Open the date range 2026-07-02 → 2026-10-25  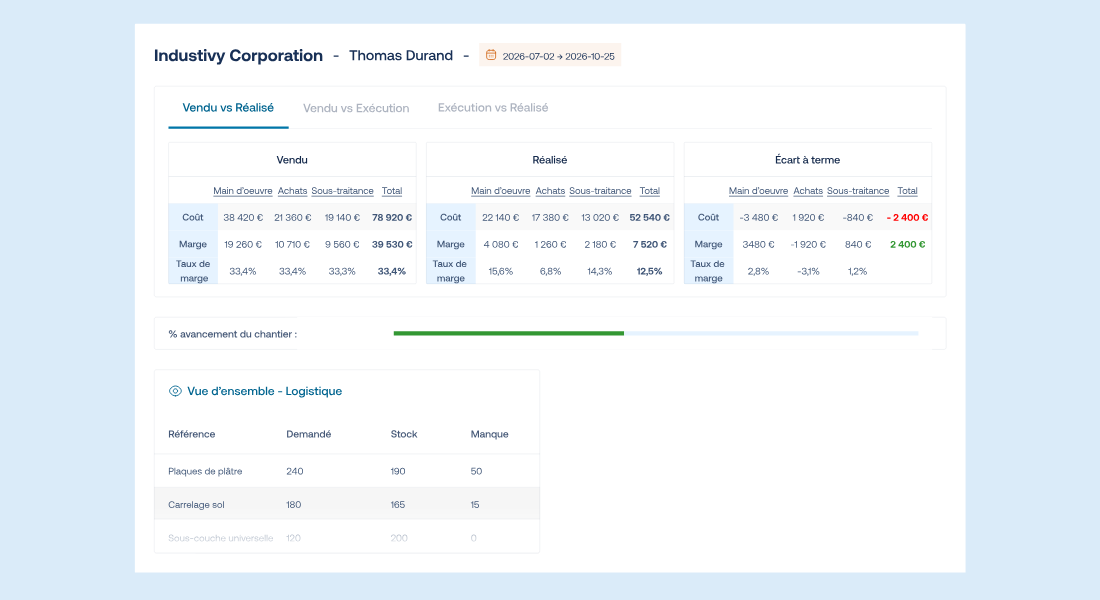(x=550, y=55)
